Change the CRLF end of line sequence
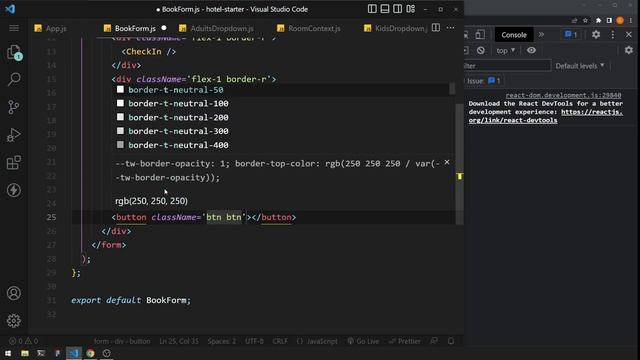The height and width of the screenshot is (360, 640). point(280,341)
